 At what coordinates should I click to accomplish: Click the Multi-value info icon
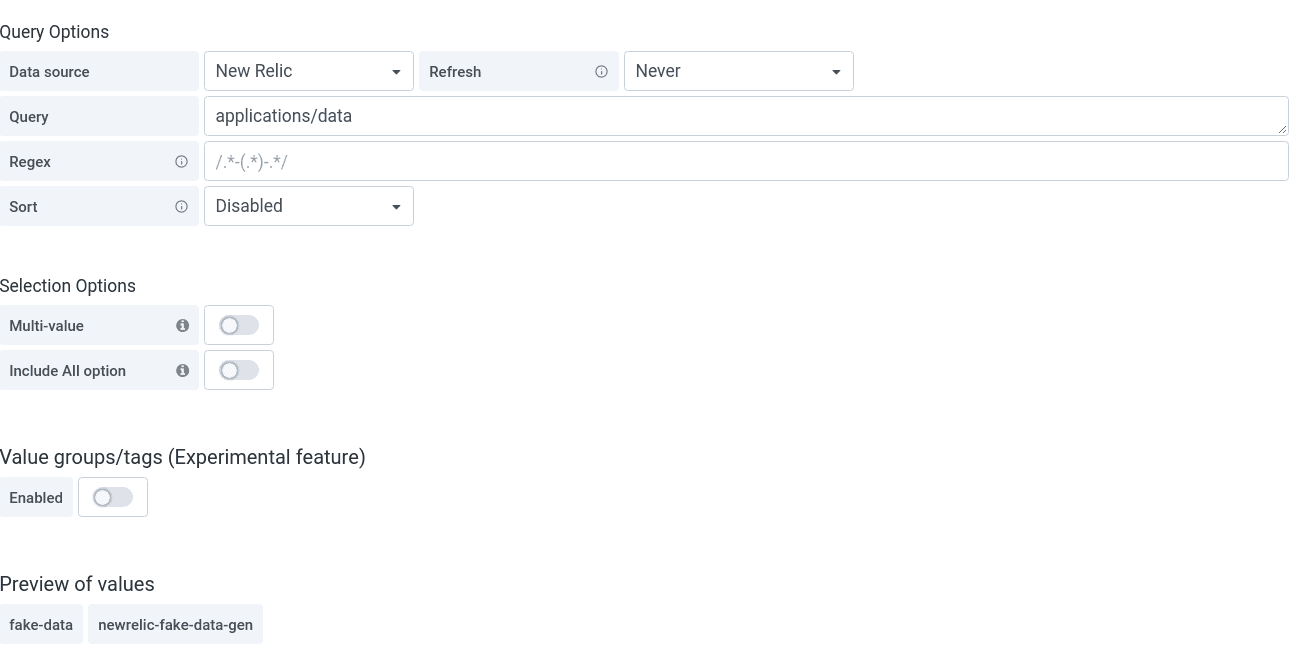coord(182,326)
